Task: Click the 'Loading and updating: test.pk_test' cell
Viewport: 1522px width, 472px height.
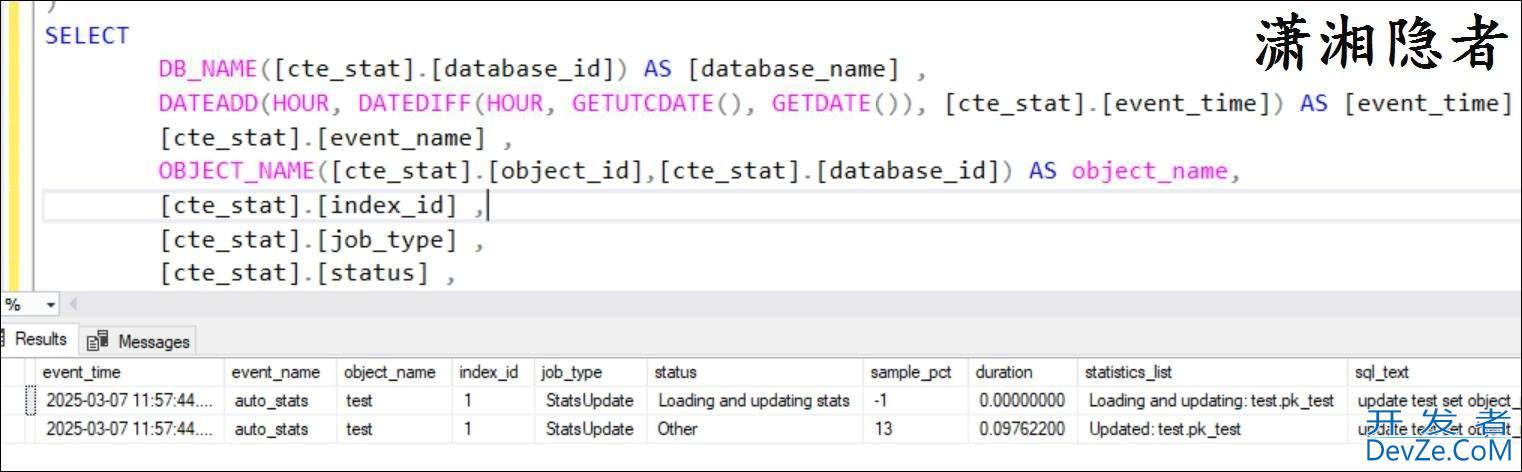Action: point(1211,400)
